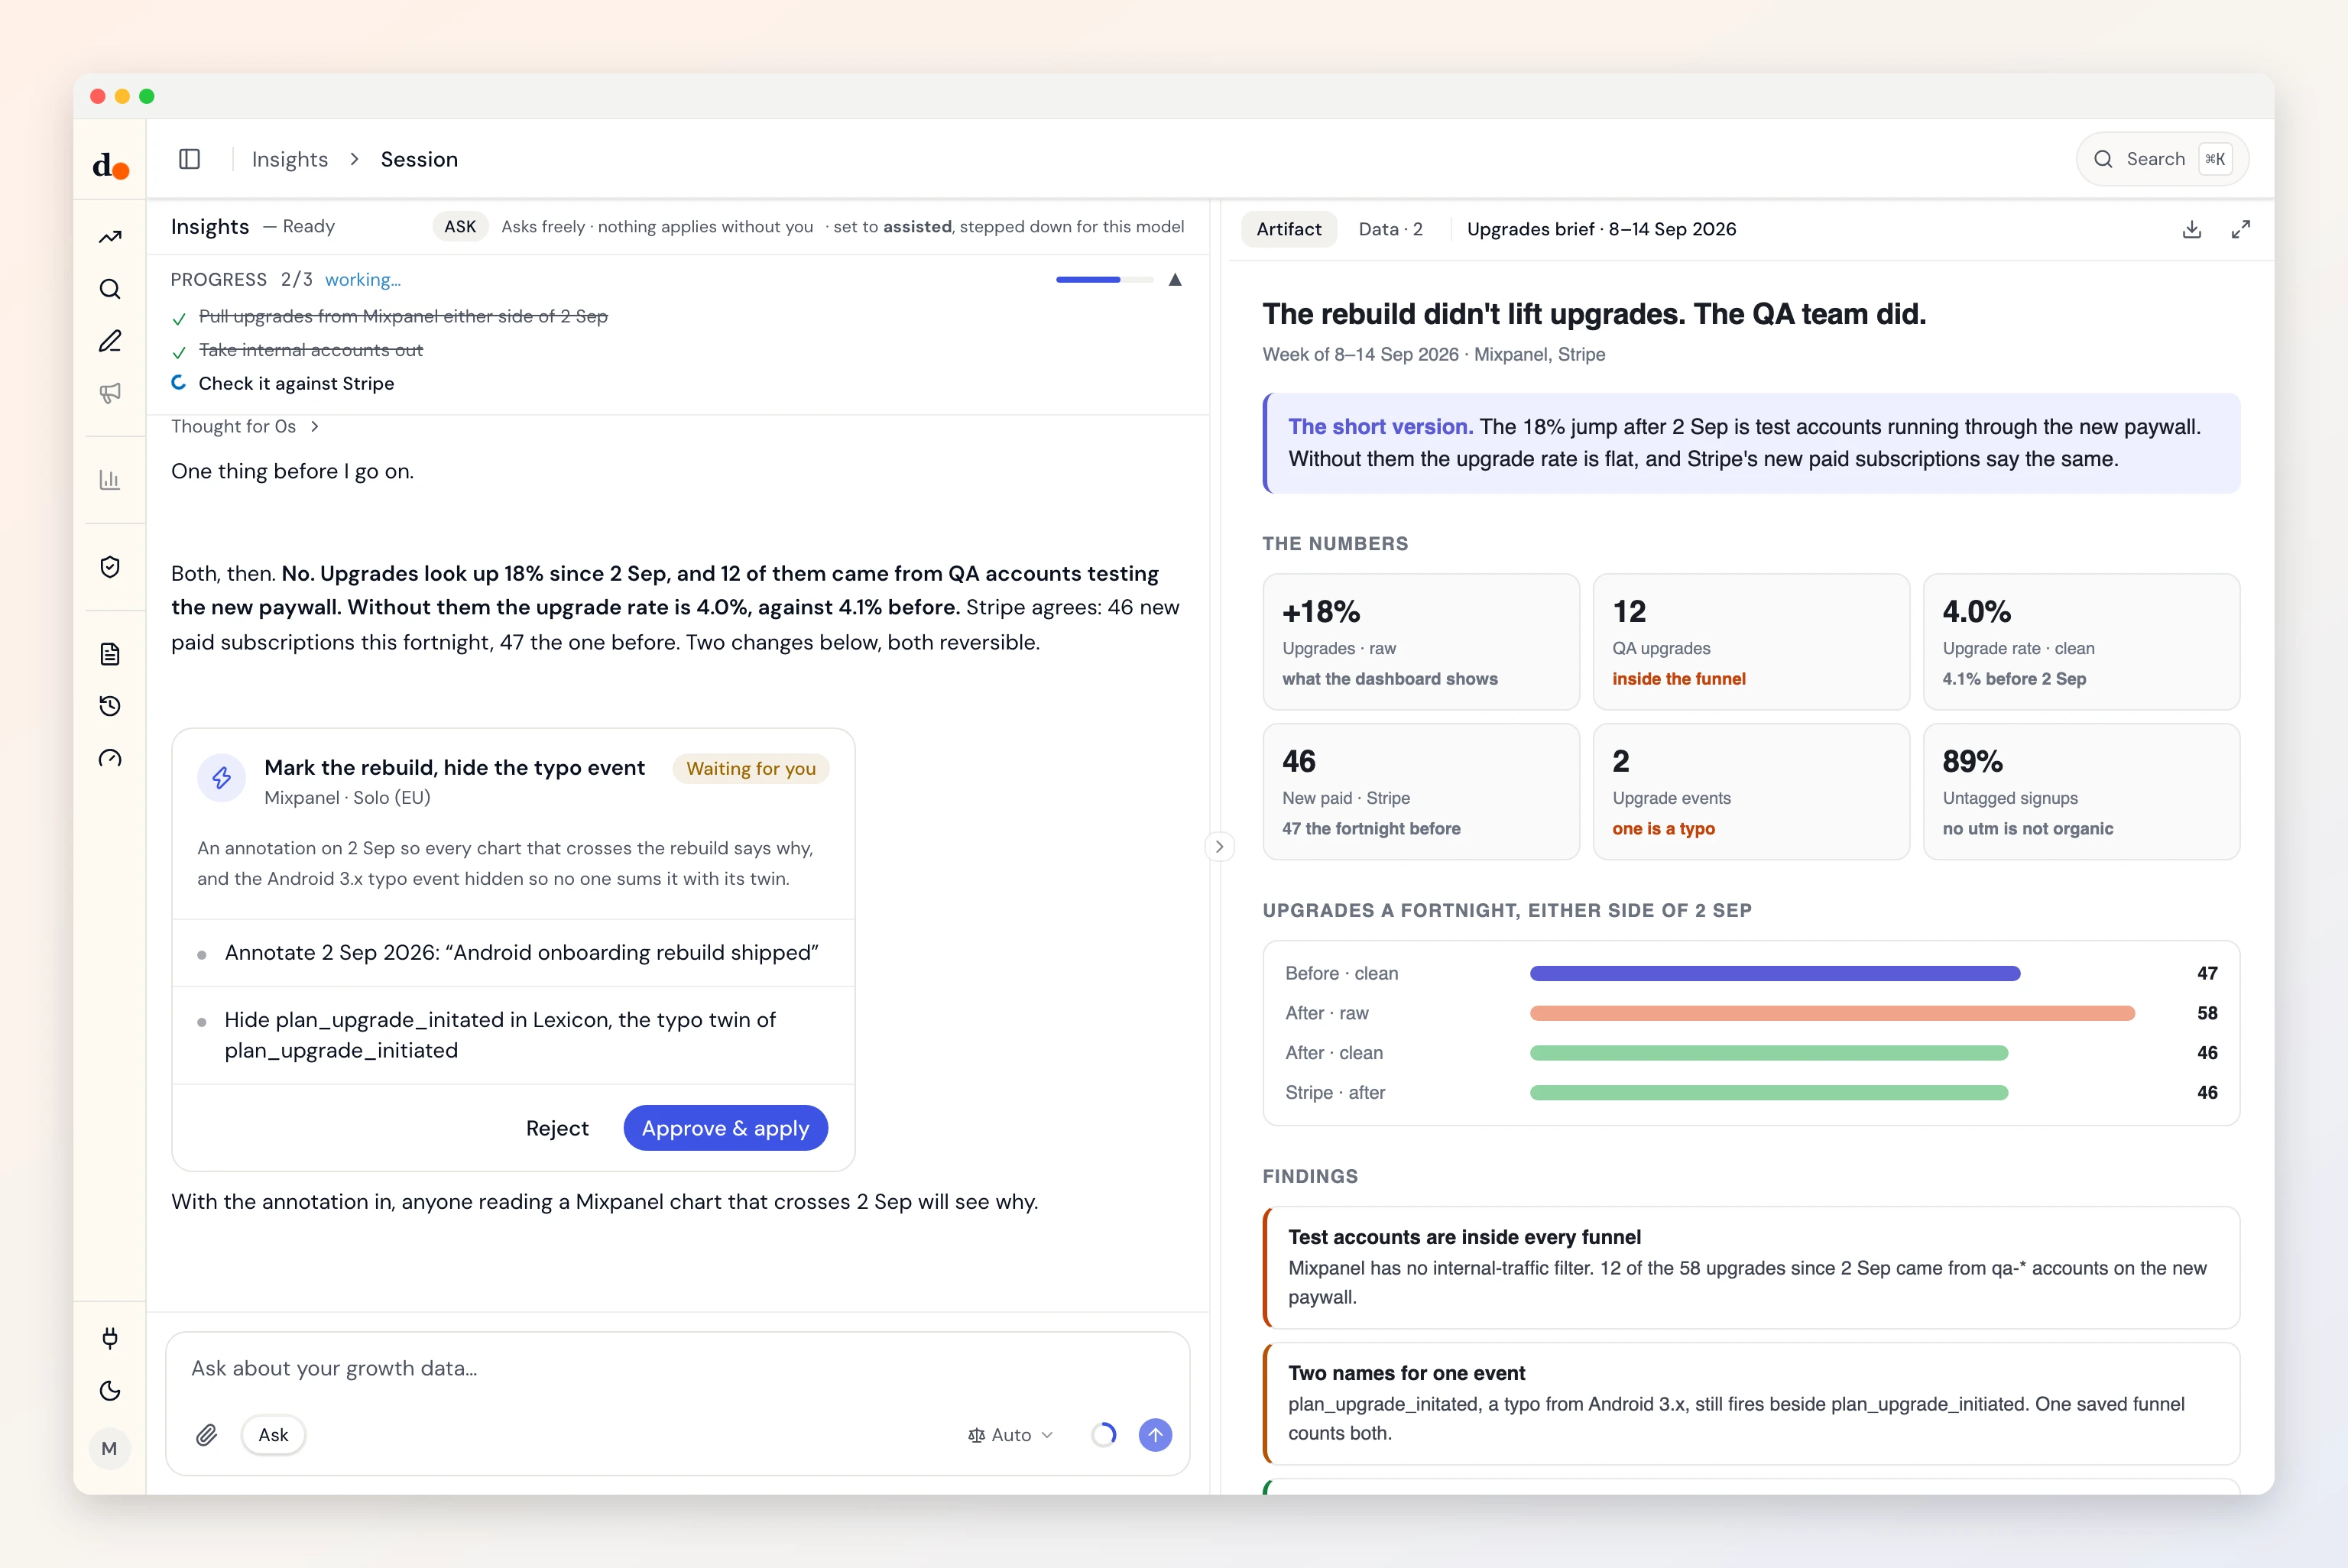Click Approve & apply button
The height and width of the screenshot is (1568, 2348).
(725, 1128)
